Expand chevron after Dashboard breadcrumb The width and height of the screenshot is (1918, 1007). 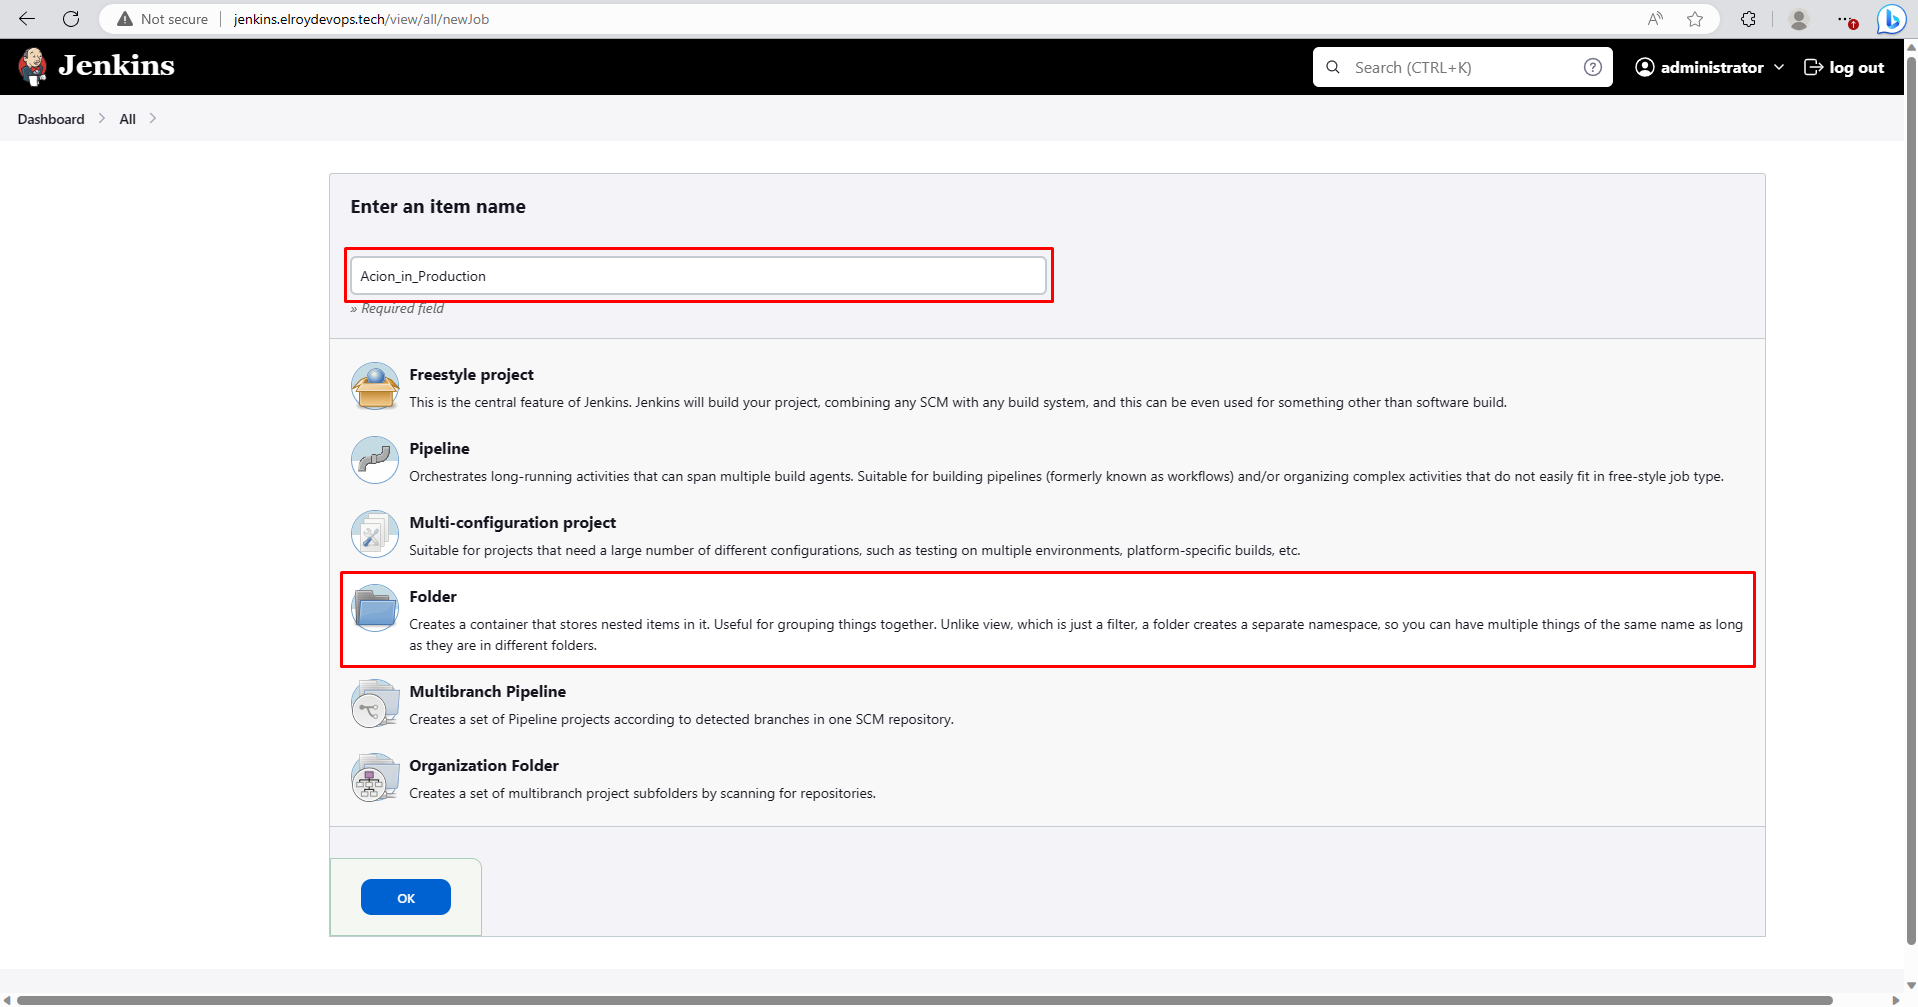[x=102, y=118]
